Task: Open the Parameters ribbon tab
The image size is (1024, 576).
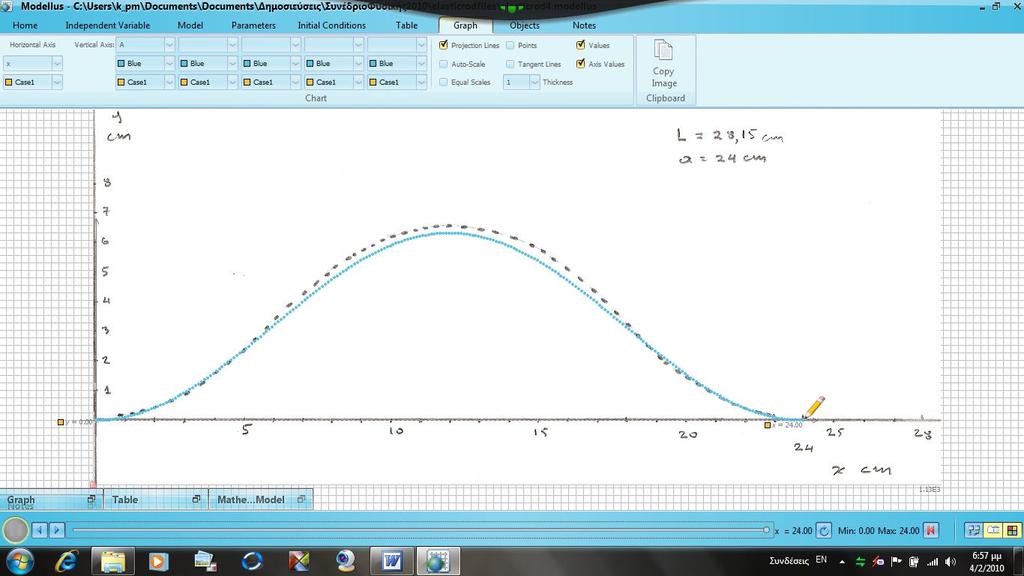Action: click(253, 25)
